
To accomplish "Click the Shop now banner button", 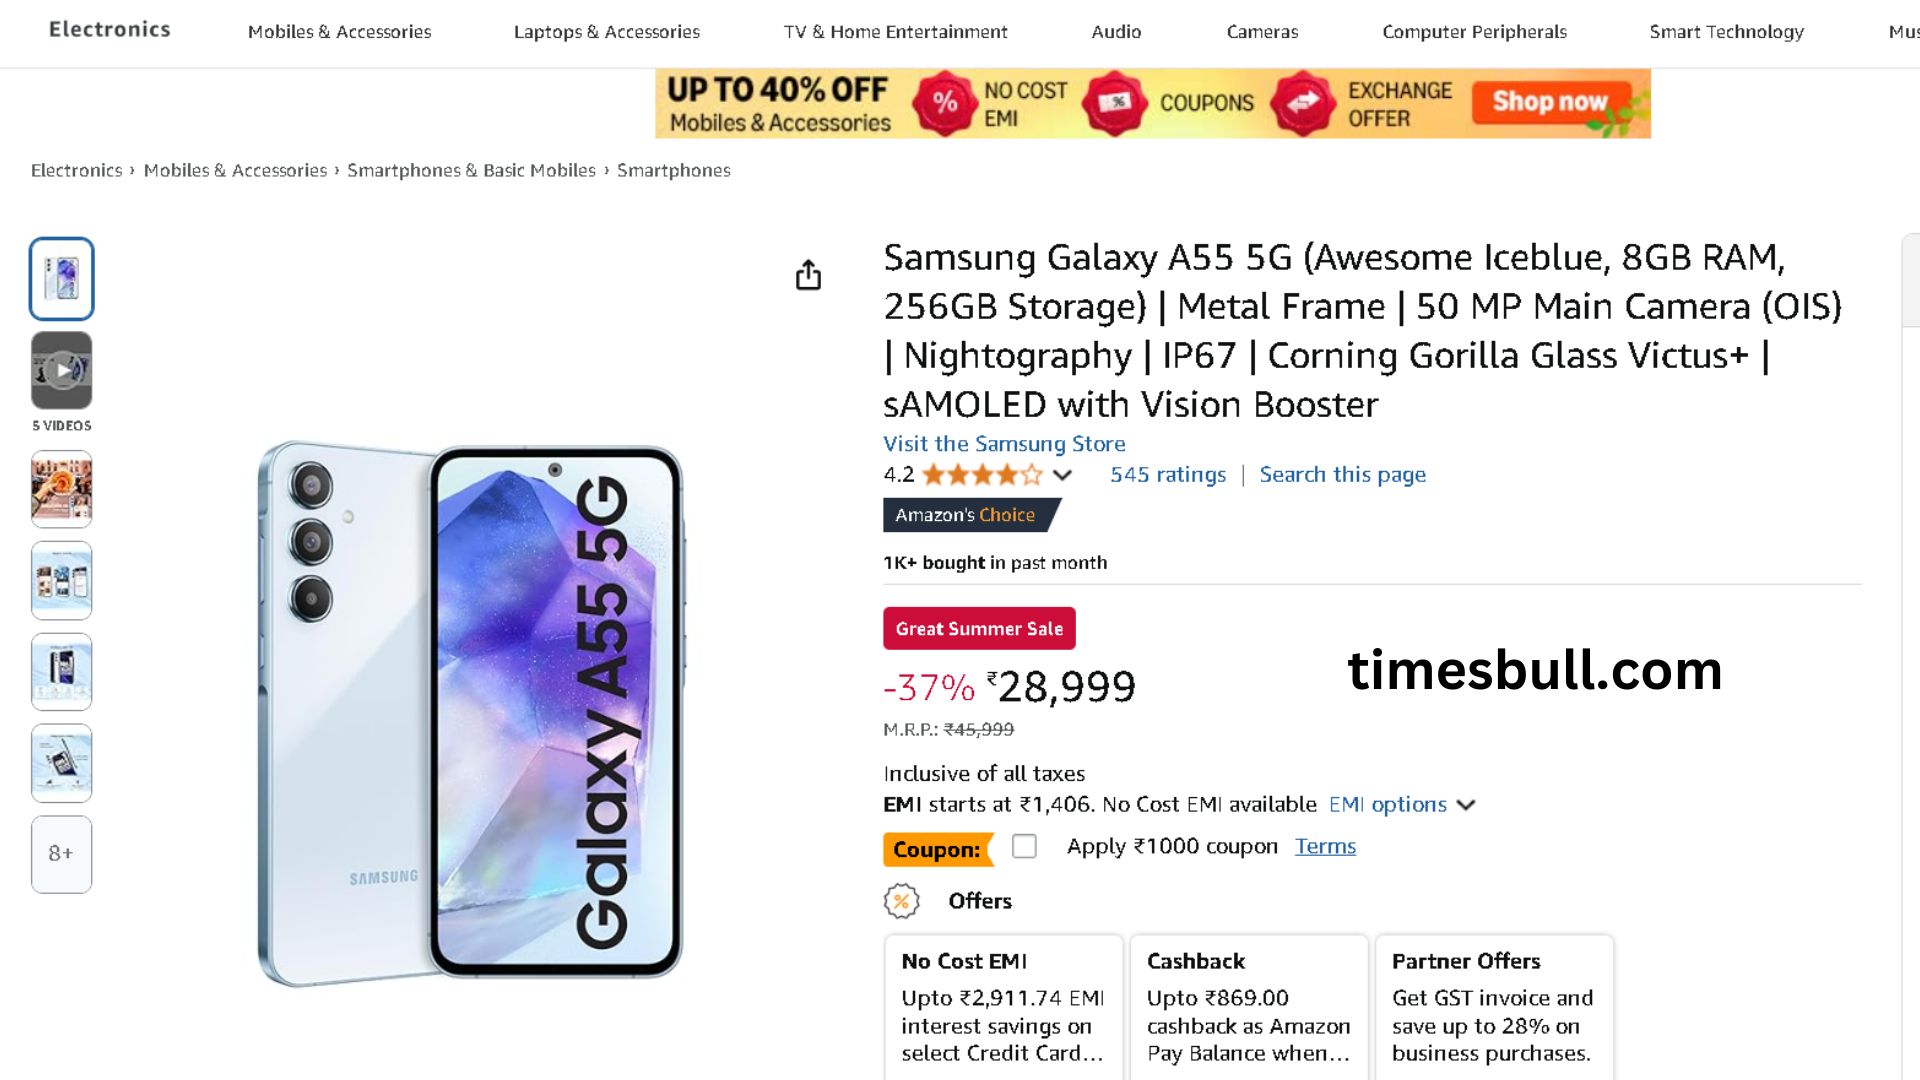I will tap(1549, 102).
